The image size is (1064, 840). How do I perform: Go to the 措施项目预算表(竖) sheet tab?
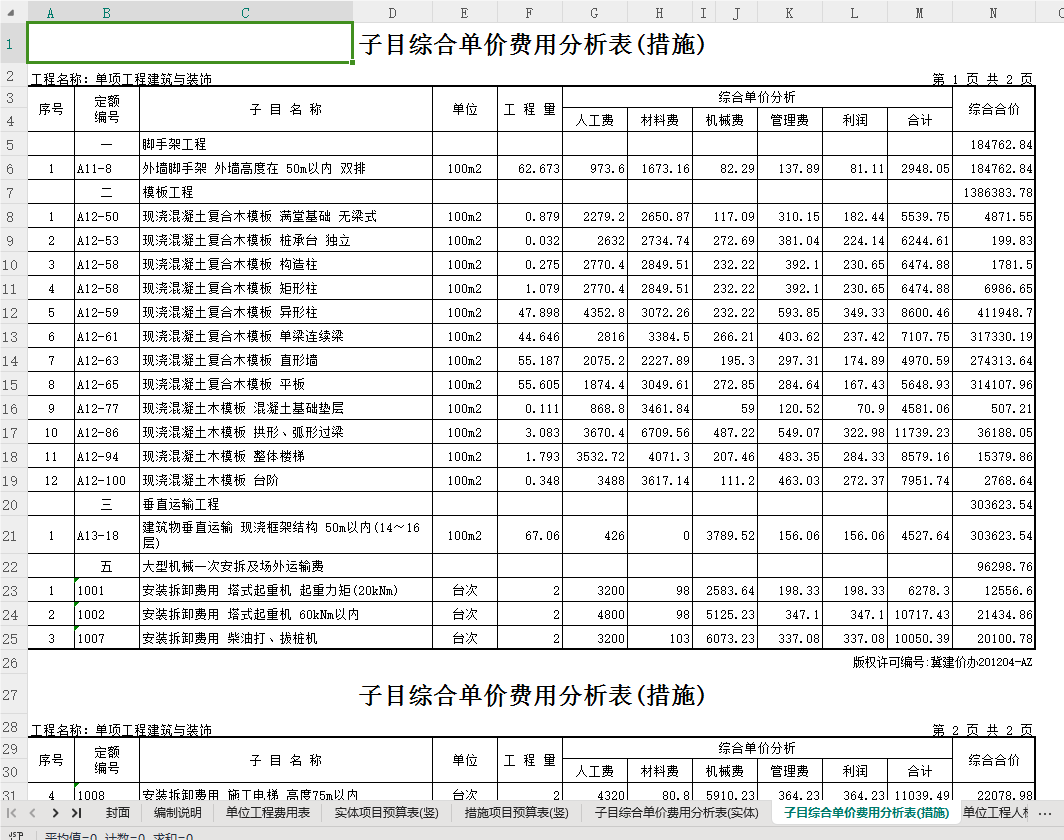tap(516, 812)
